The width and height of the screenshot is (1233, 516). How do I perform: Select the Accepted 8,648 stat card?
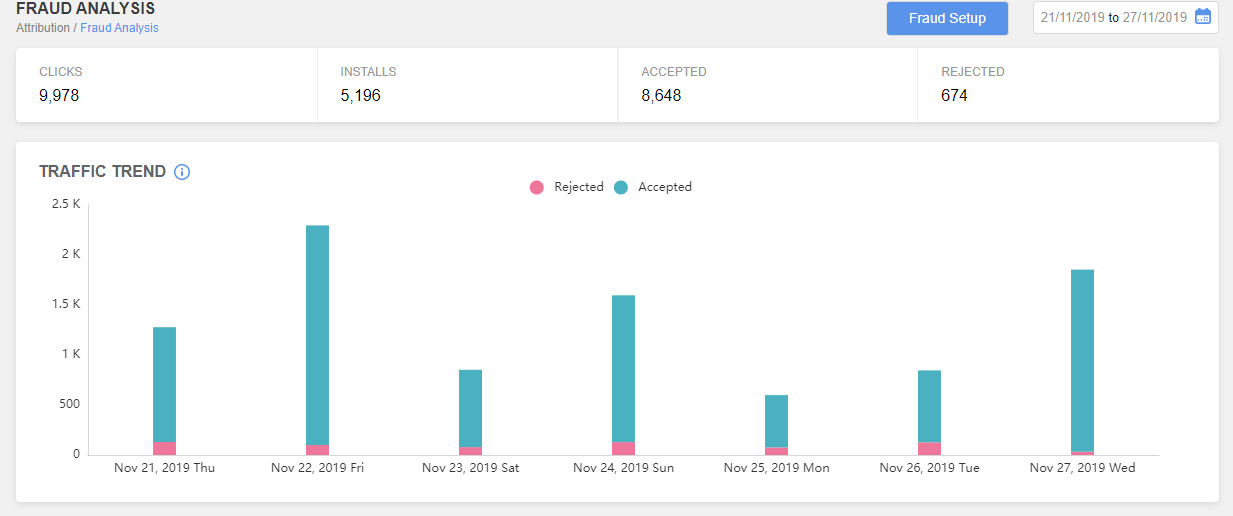[x=767, y=85]
